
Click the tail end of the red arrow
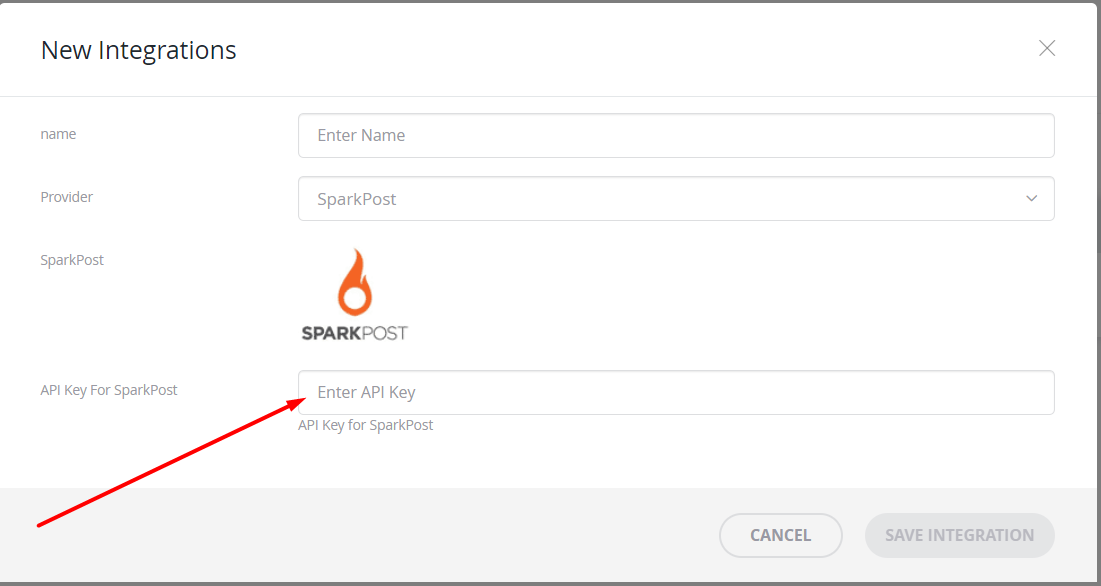[x=41, y=524]
